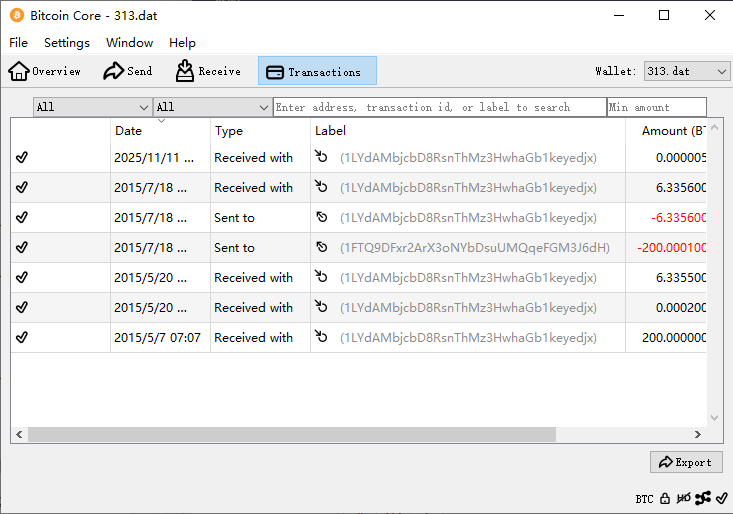This screenshot has width=733, height=514.
Task: Open the Receive tab
Action: (208, 71)
